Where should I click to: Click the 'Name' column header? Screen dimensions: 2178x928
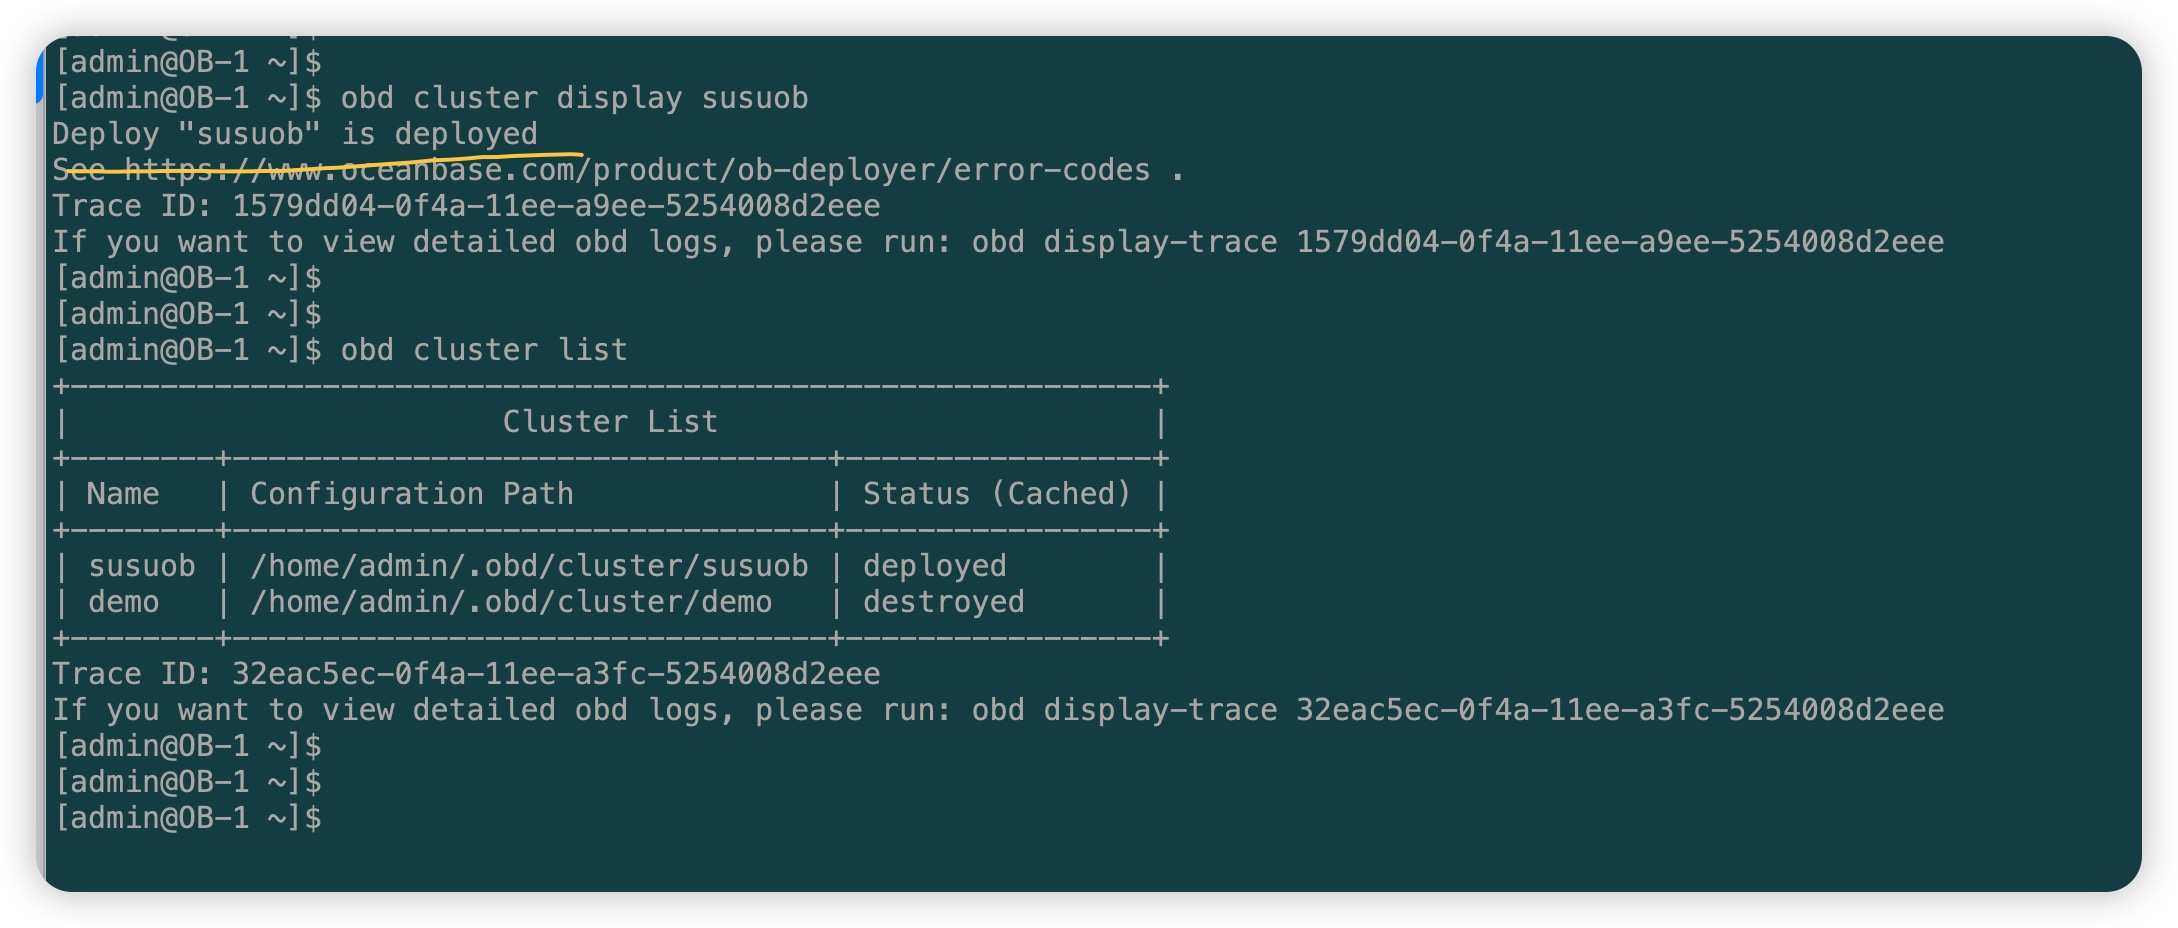[123, 494]
